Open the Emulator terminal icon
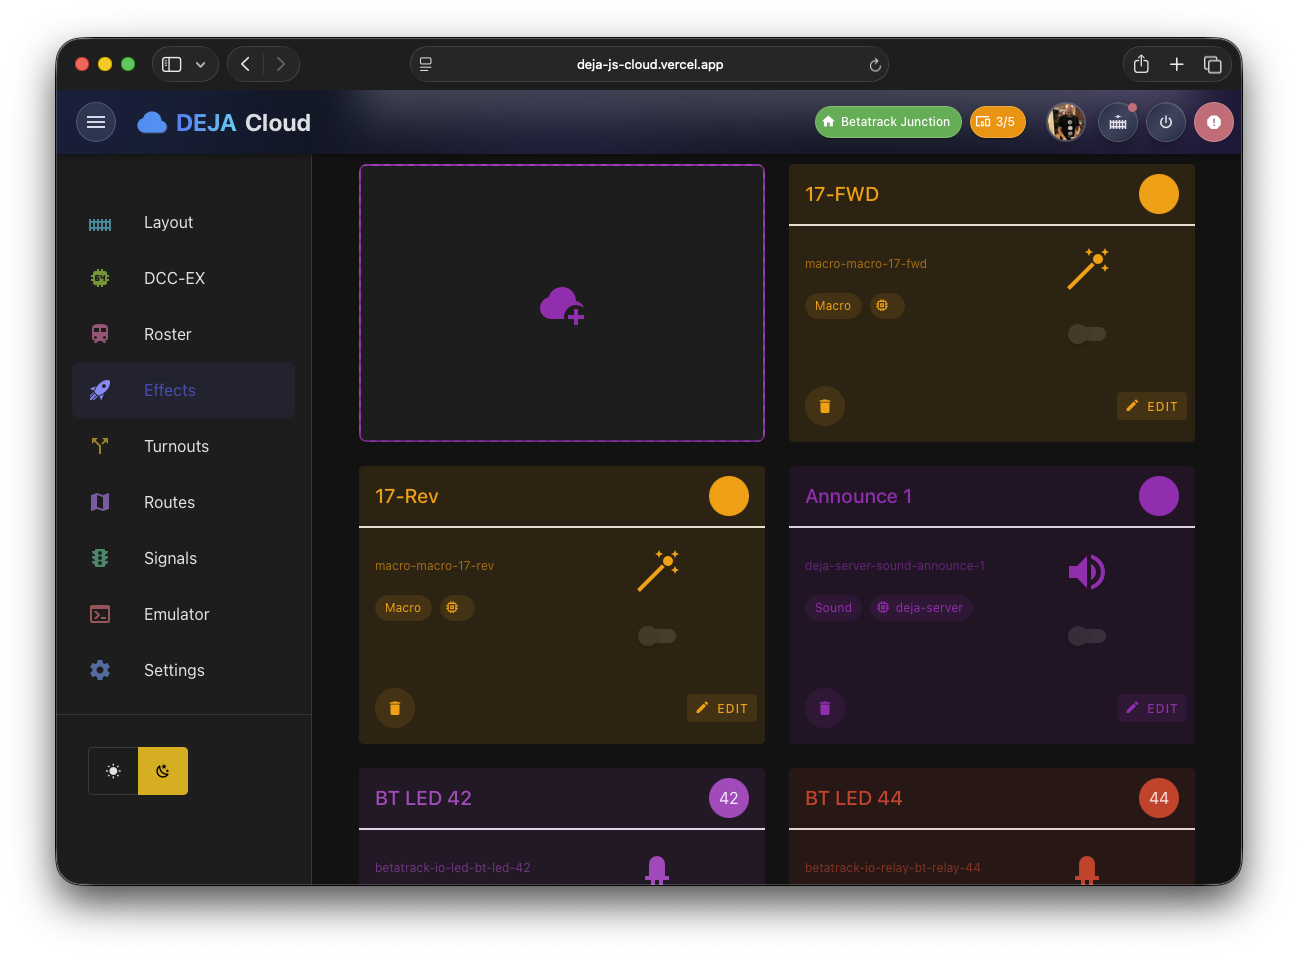The height and width of the screenshot is (959, 1298). 100,614
